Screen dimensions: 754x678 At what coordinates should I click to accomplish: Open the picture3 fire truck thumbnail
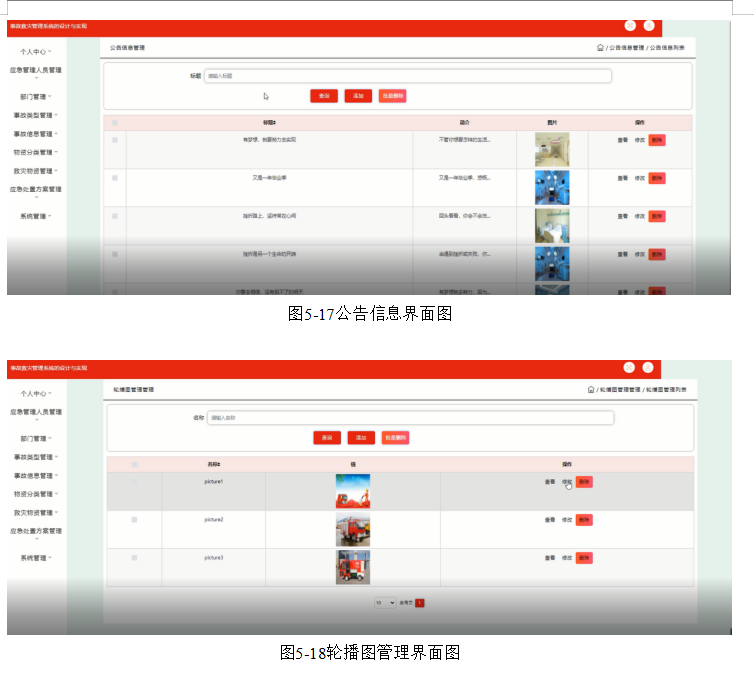[x=353, y=567]
